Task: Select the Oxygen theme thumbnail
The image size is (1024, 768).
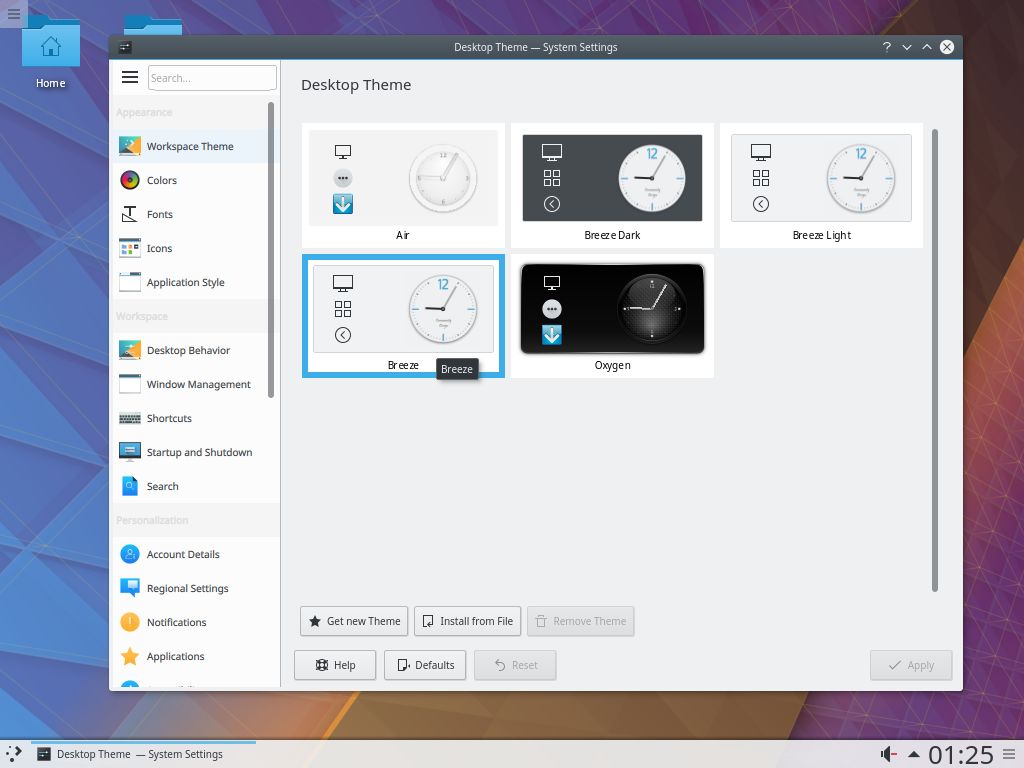Action: [612, 309]
